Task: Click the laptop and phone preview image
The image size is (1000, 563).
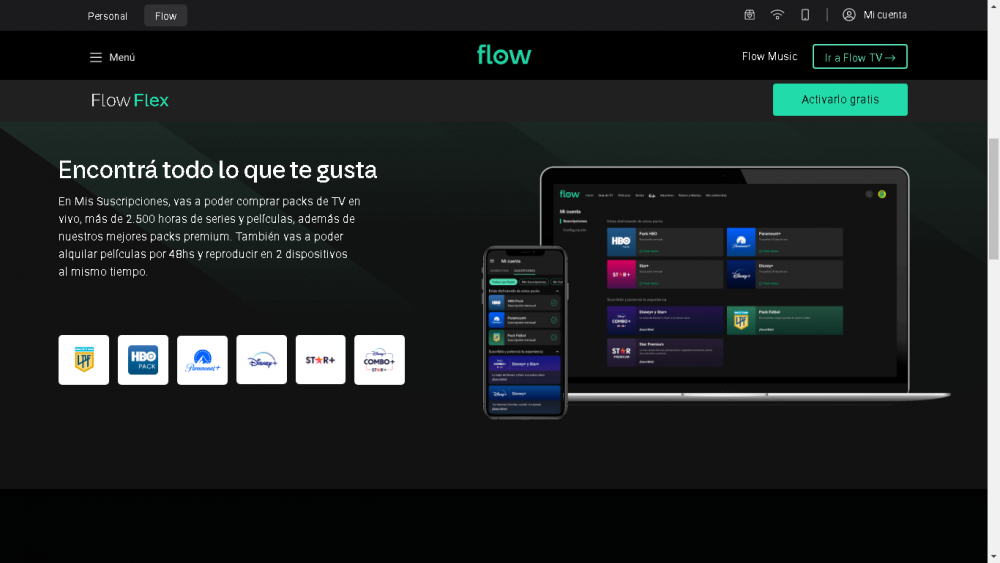Action: [x=715, y=290]
